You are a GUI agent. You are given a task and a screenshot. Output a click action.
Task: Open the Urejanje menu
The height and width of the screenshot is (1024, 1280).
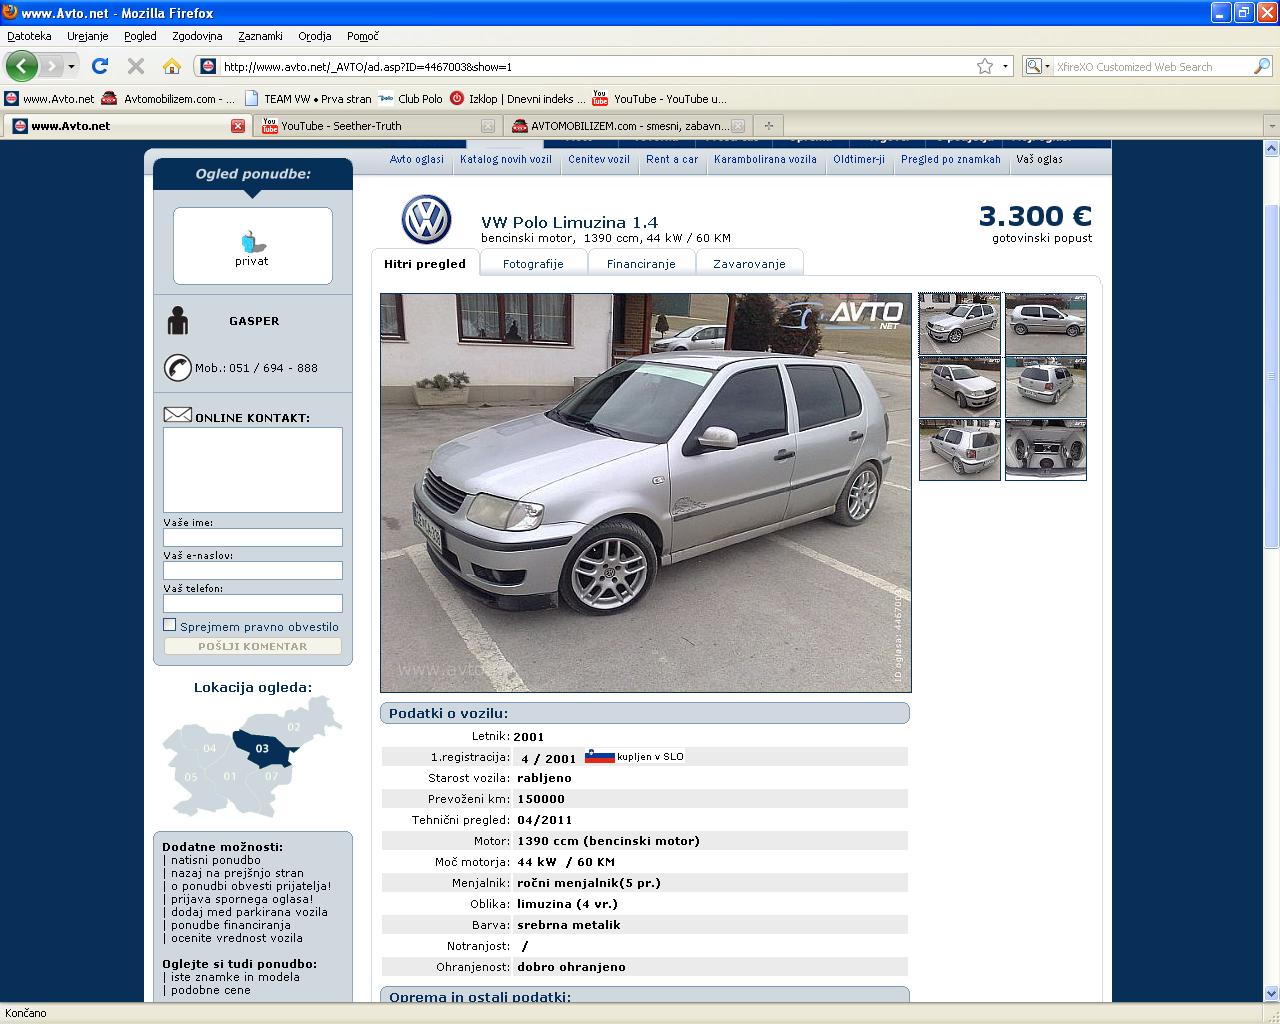(x=87, y=36)
